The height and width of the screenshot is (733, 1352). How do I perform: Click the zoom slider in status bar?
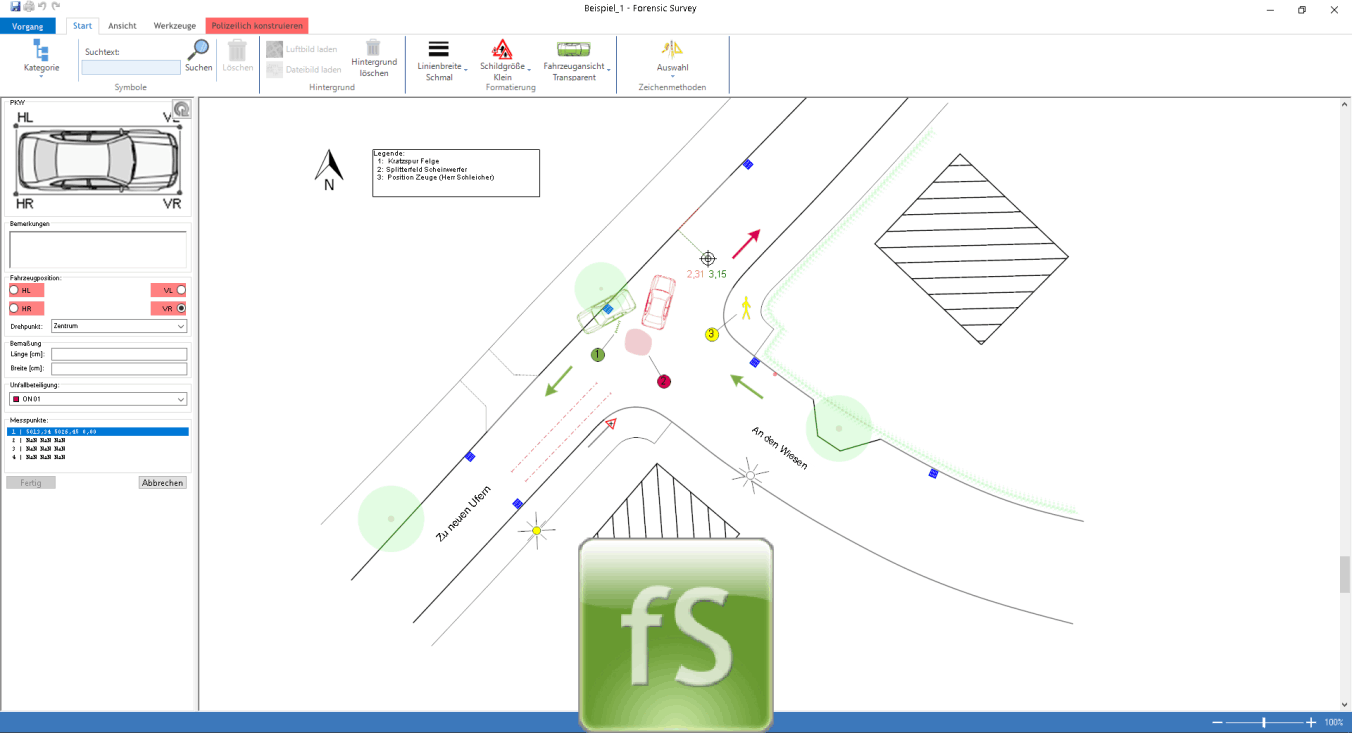1265,722
